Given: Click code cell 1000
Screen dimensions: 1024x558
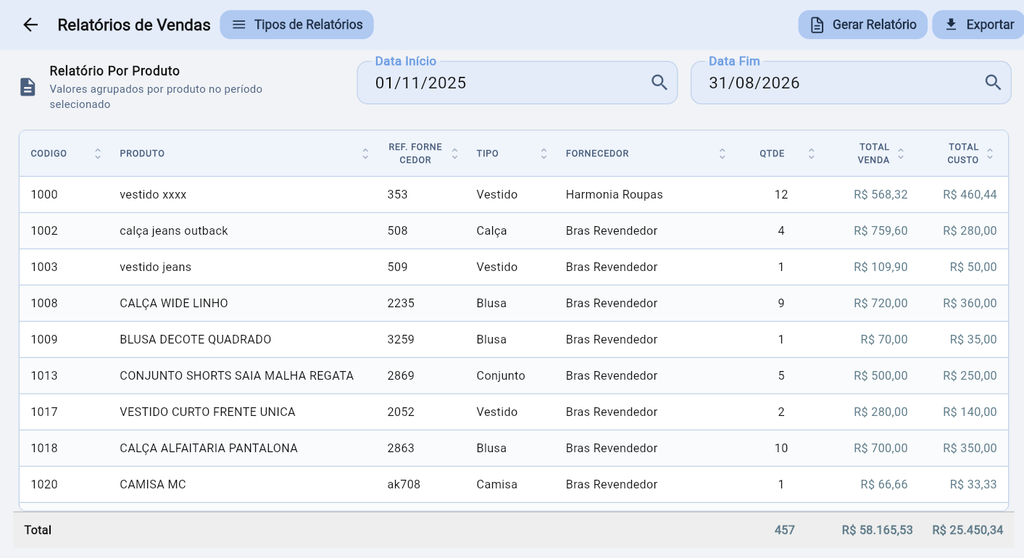Looking at the screenshot, I should [44, 195].
